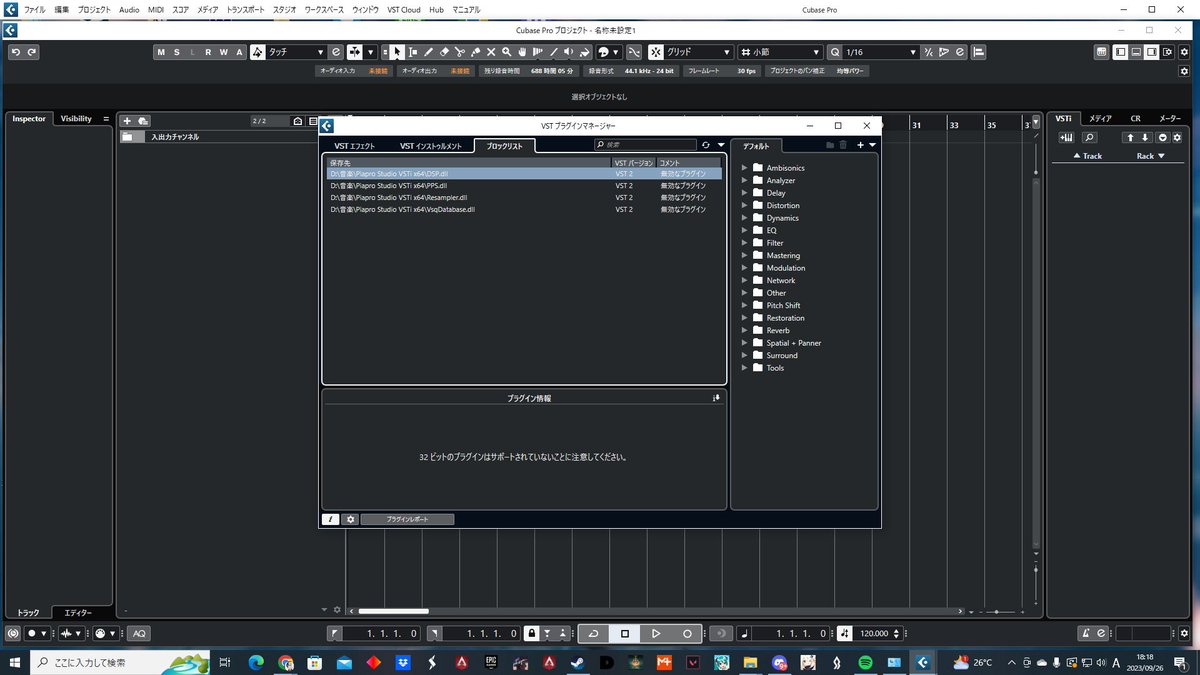Select the Mute (X) tool
The height and width of the screenshot is (675, 1200).
[x=491, y=52]
